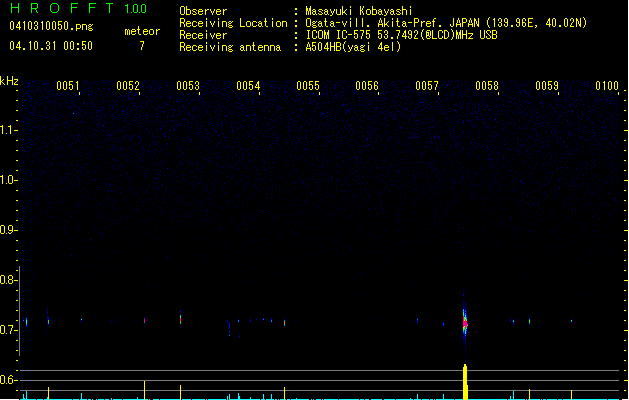Select antenna value A504HB(yagi 4el)
Image resolution: width=629 pixels, height=400 pixels.
pyautogui.click(x=353, y=47)
